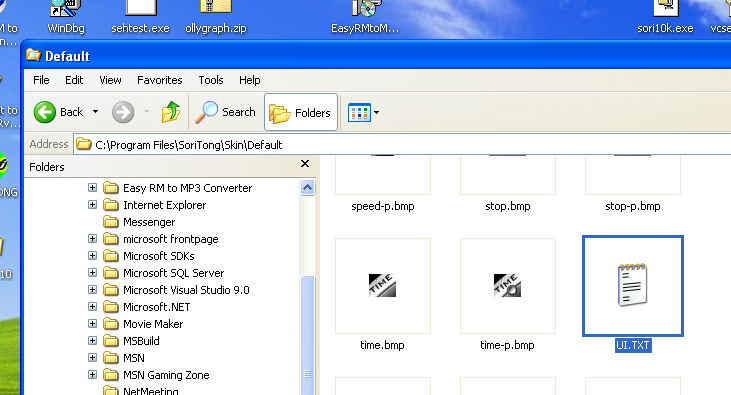Click the Views grid icon

coord(359,112)
